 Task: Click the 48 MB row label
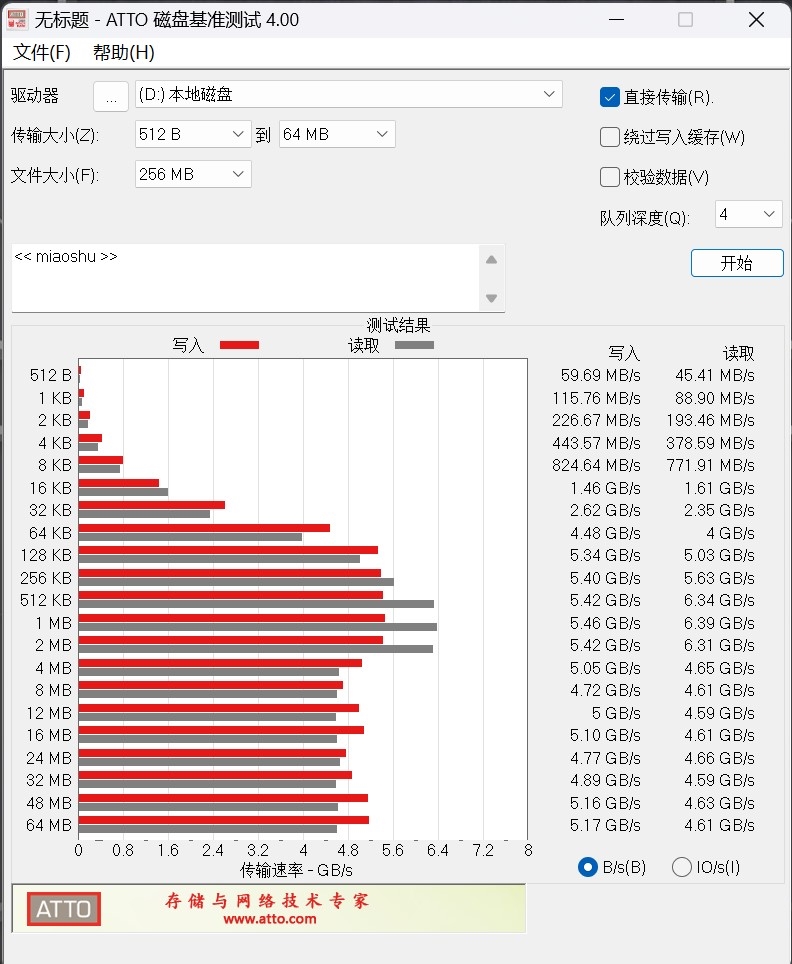[49, 804]
